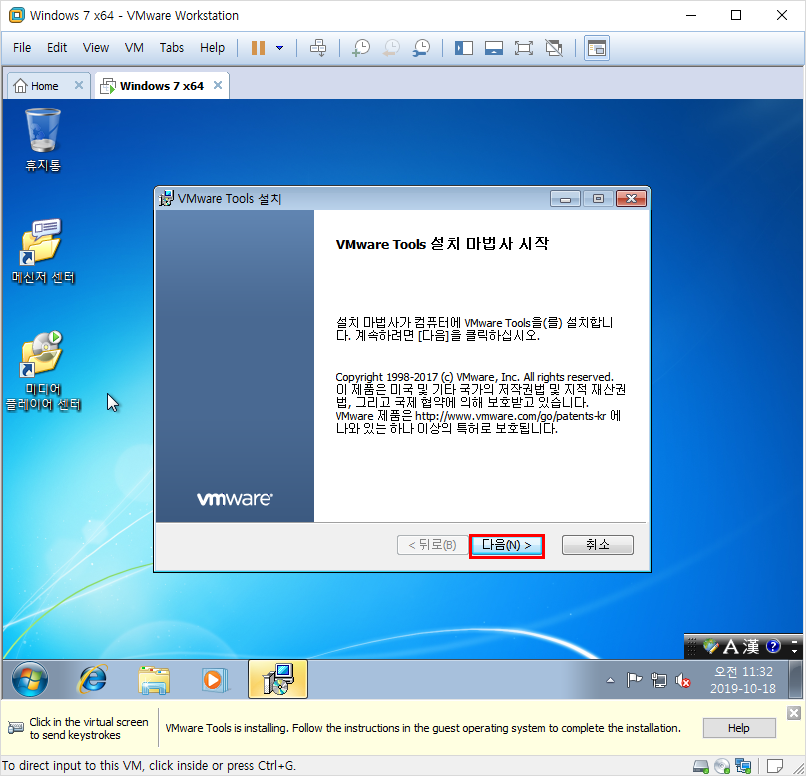The image size is (806, 776).
Task: Click the Unity mode toolbar icon
Action: 554,48
